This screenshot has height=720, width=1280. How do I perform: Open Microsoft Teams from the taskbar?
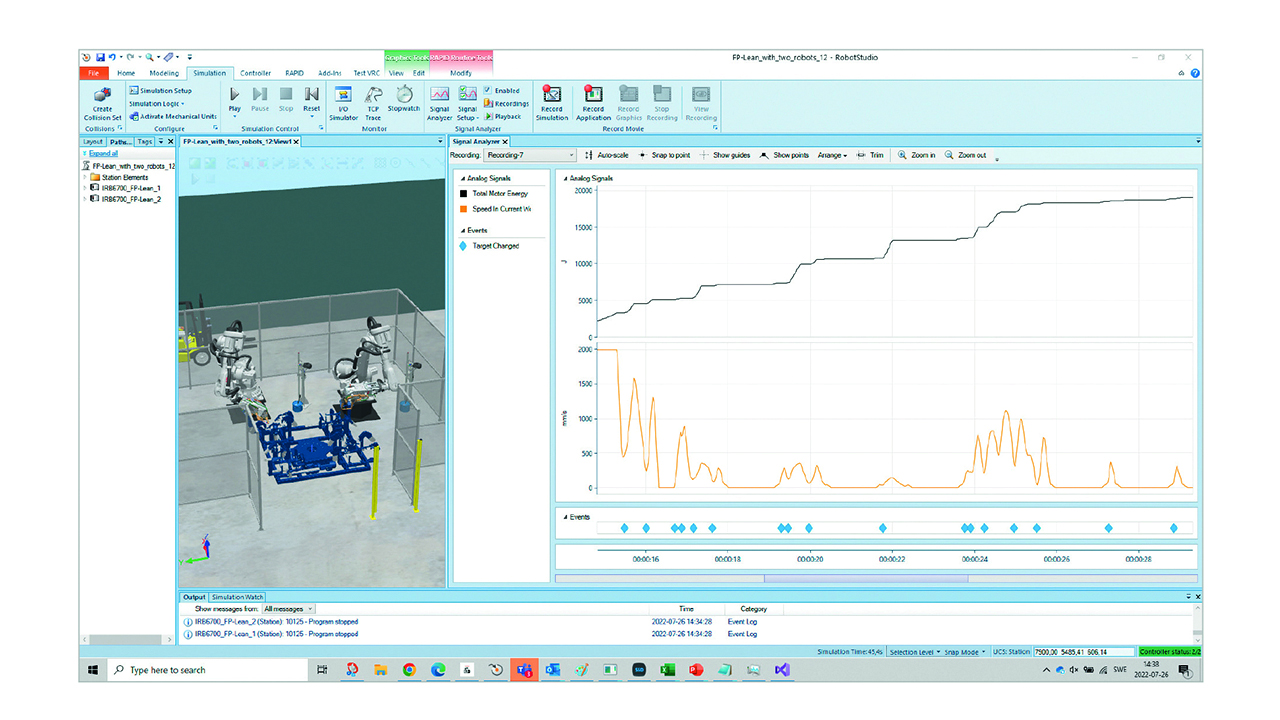524,670
